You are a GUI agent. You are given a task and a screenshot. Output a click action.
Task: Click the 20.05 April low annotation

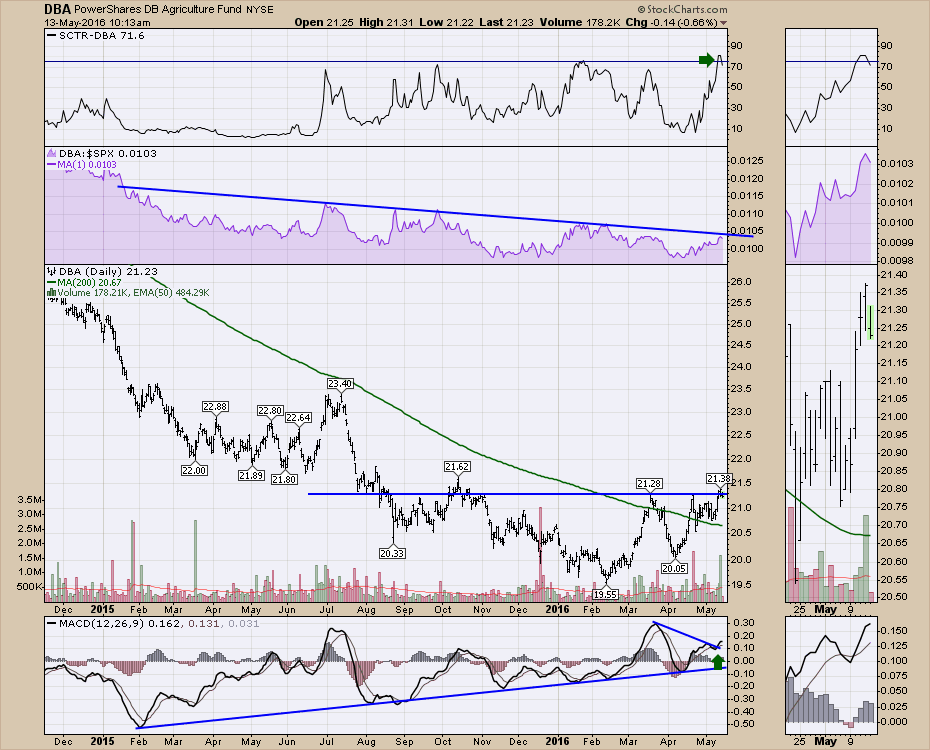click(x=674, y=568)
